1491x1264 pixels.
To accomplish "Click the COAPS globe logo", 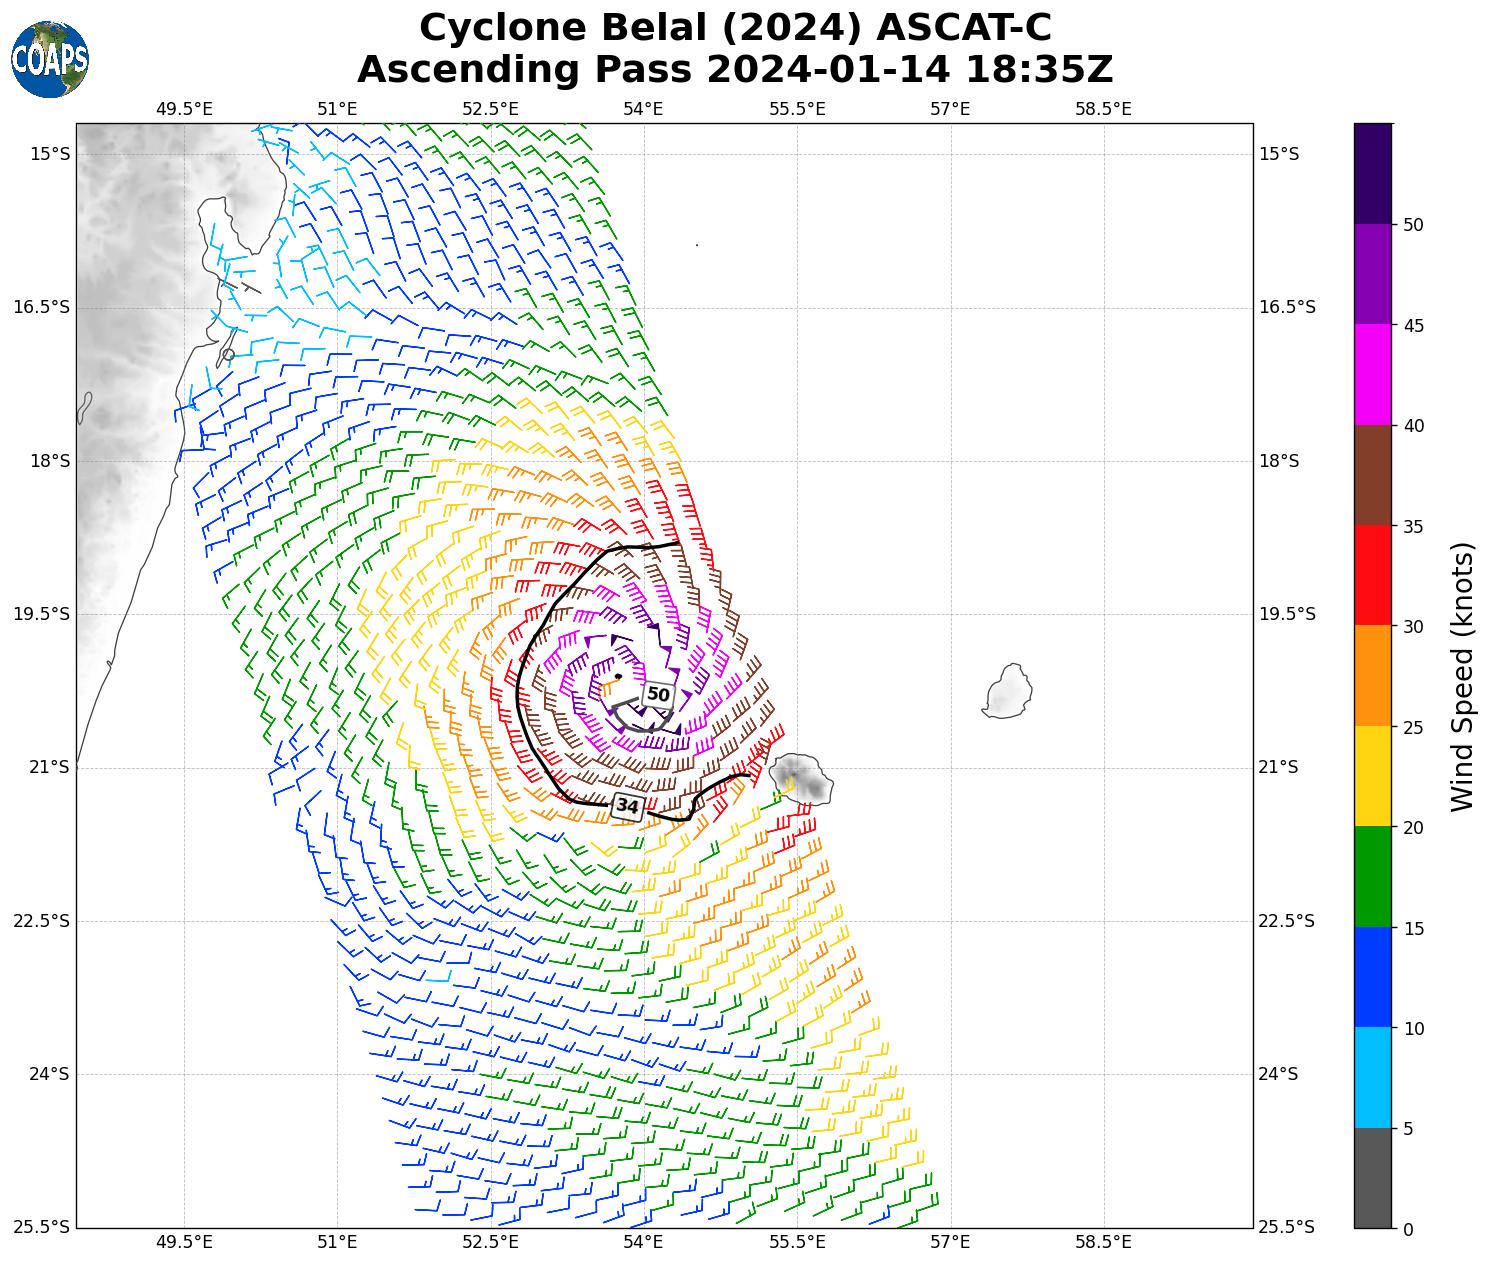I will (x=50, y=59).
